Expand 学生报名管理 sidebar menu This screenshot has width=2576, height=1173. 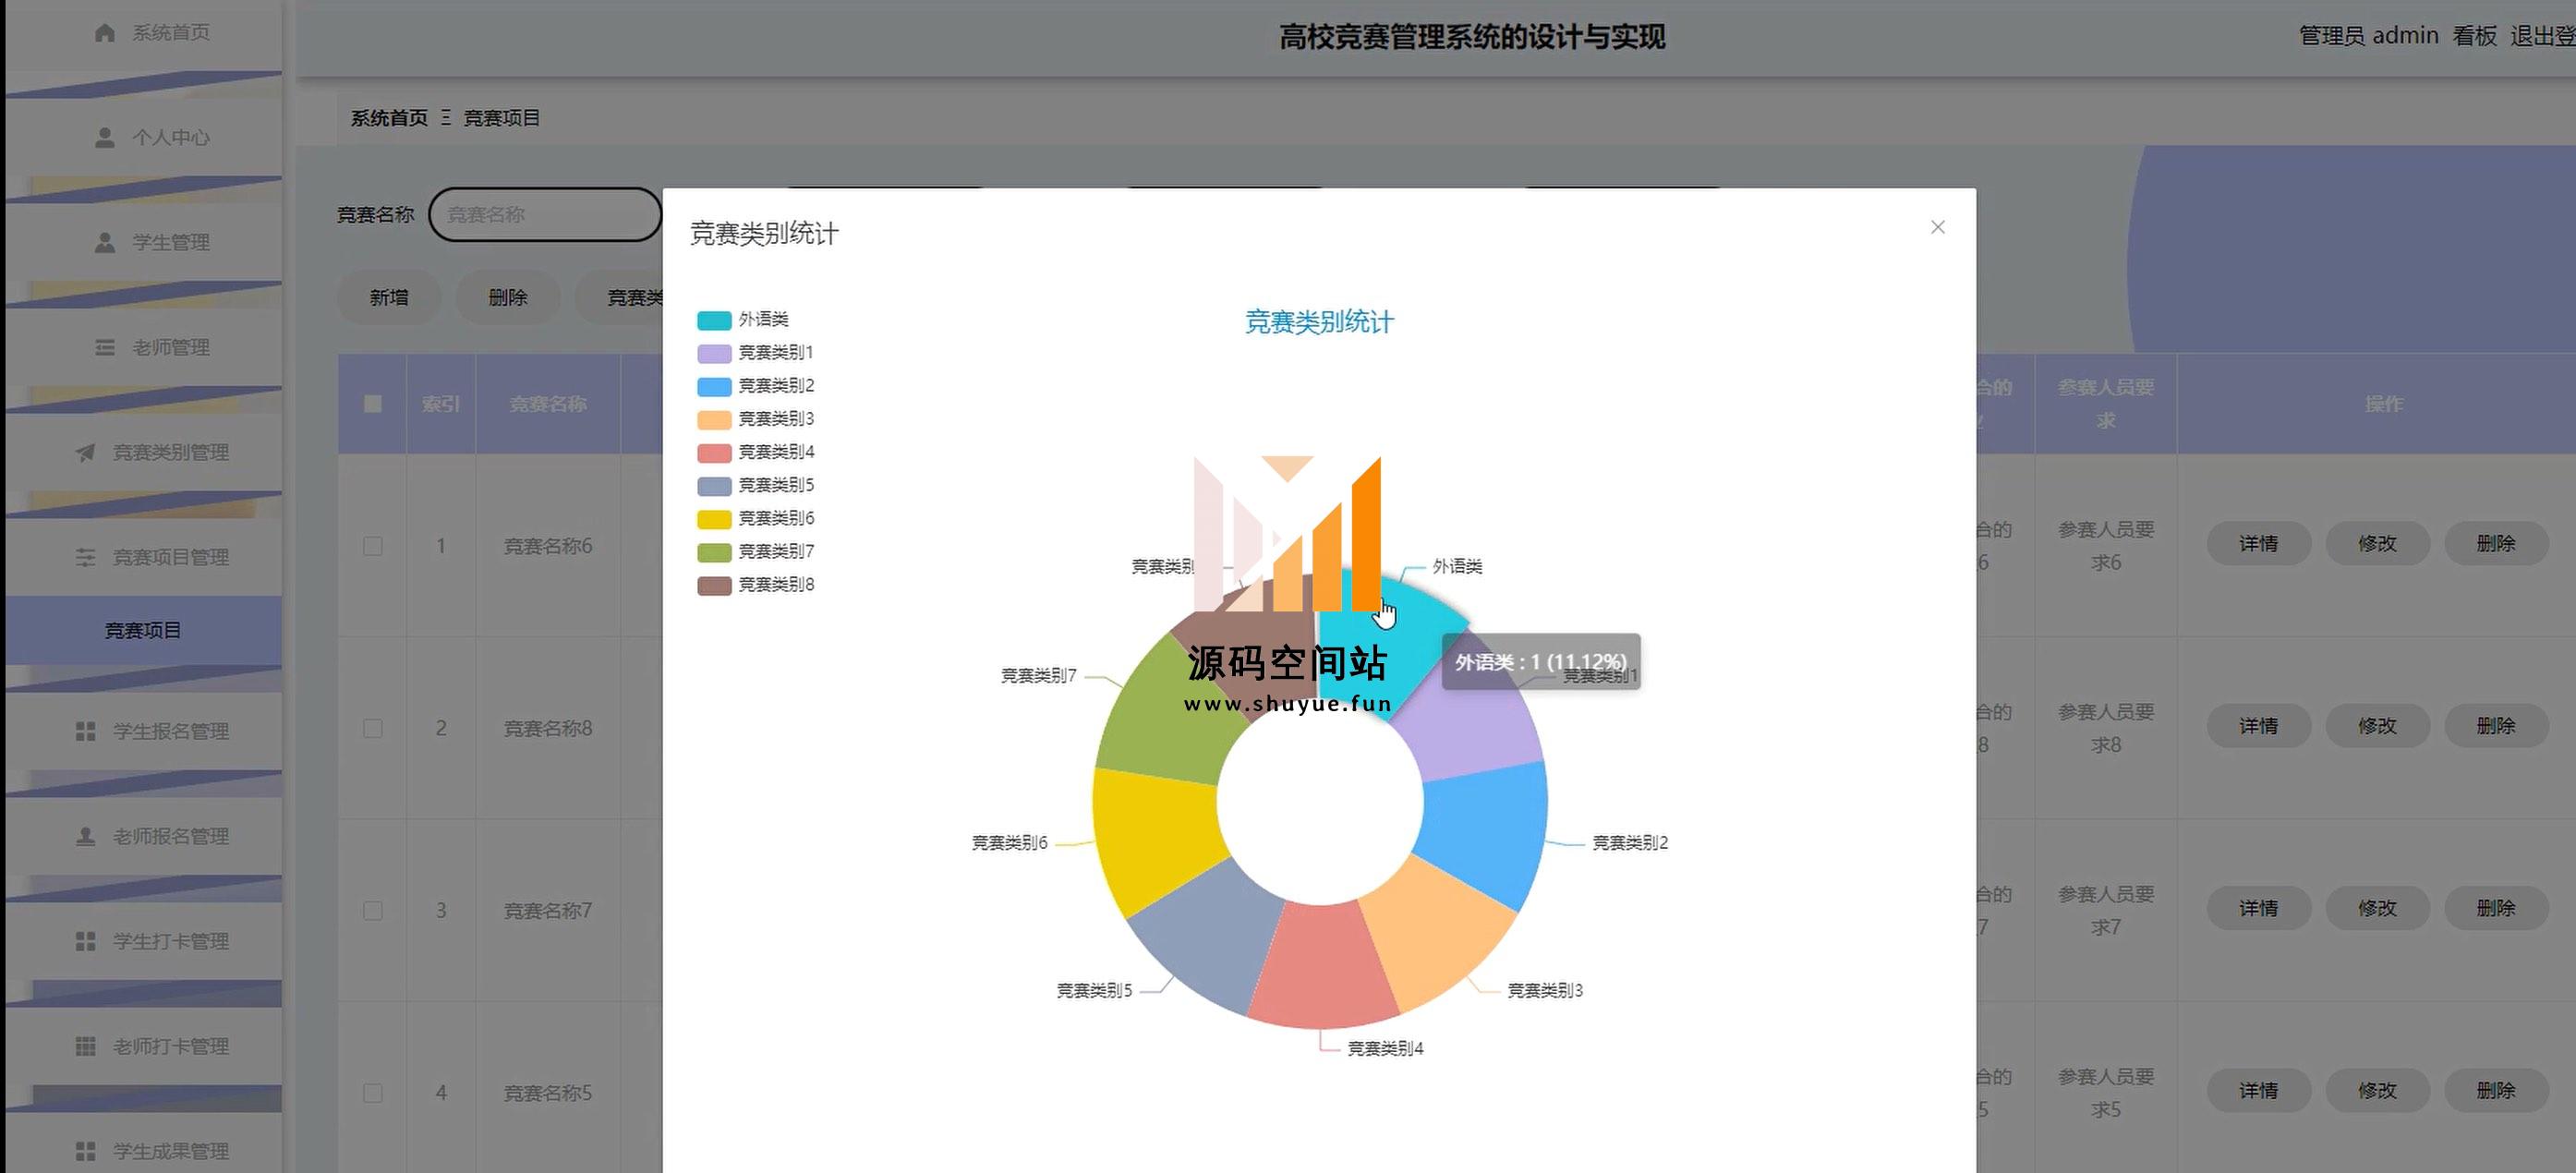tap(144, 731)
